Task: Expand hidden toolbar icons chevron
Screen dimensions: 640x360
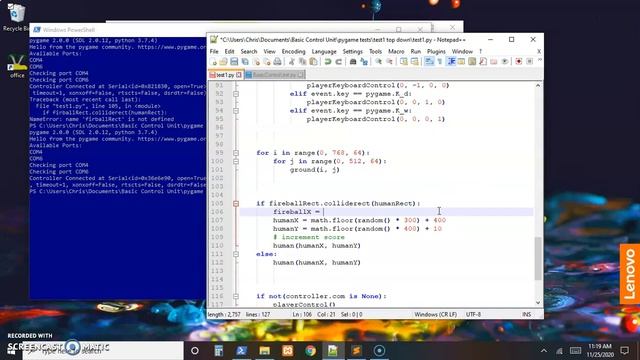Action: tap(540, 60)
